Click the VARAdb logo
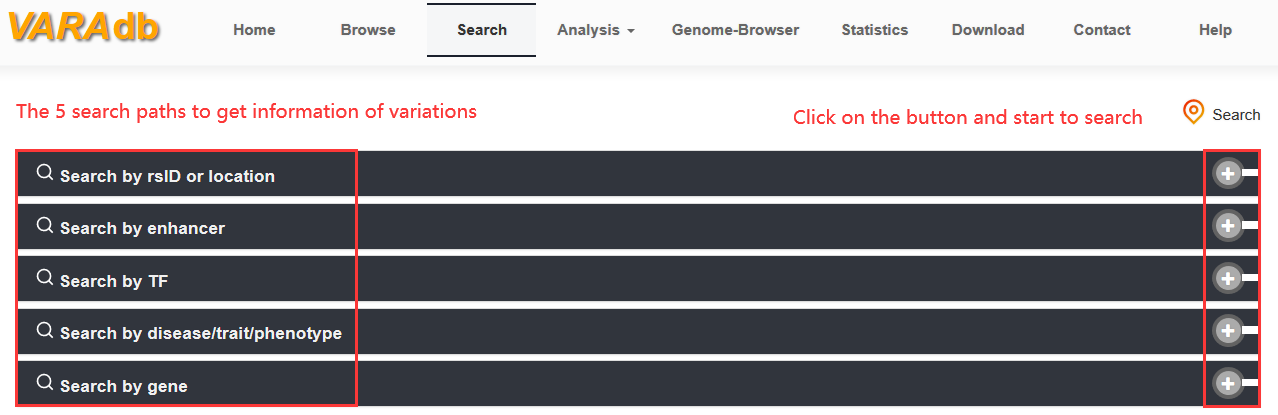This screenshot has height=415, width=1278. point(84,27)
